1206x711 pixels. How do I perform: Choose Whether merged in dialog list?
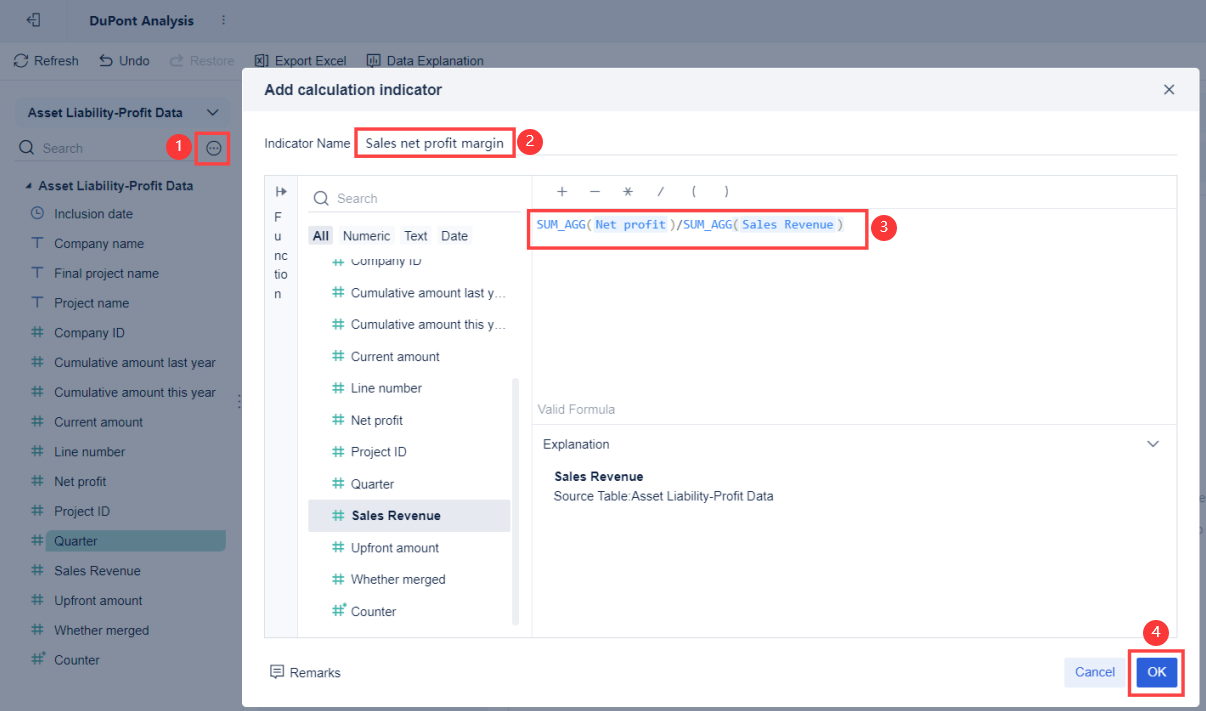coord(409,580)
